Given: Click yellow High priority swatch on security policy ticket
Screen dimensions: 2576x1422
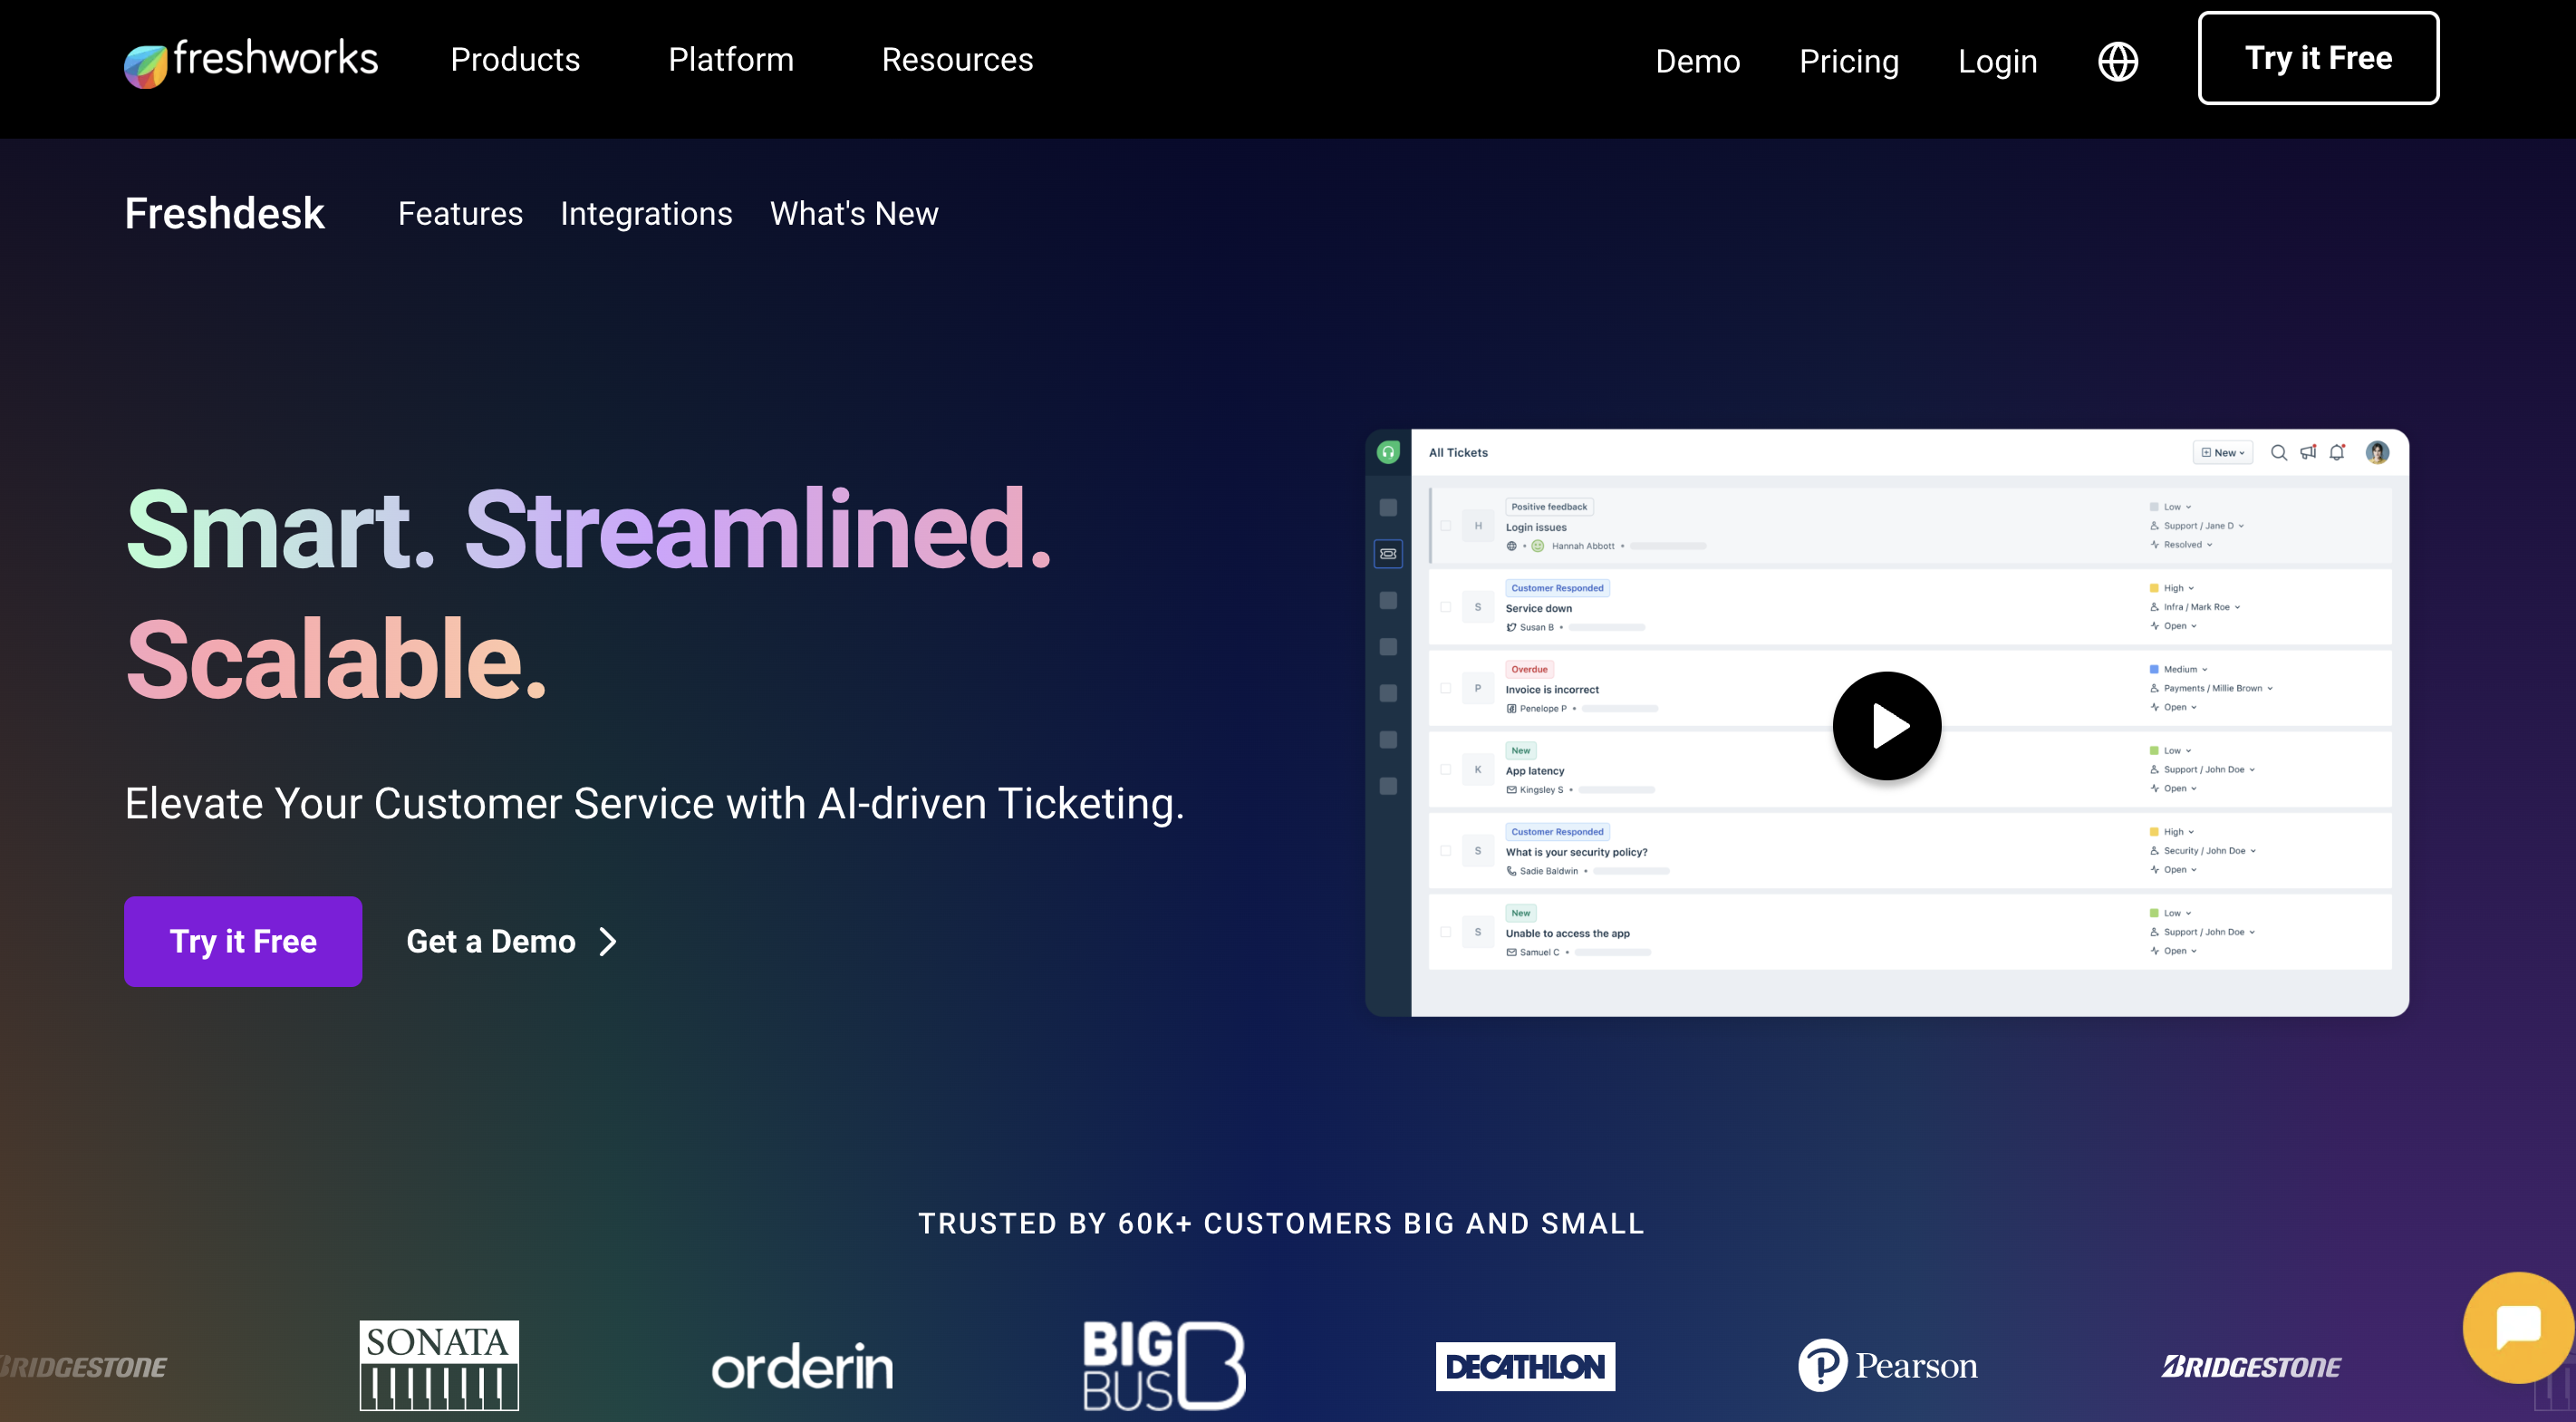Looking at the screenshot, I should 2153,832.
